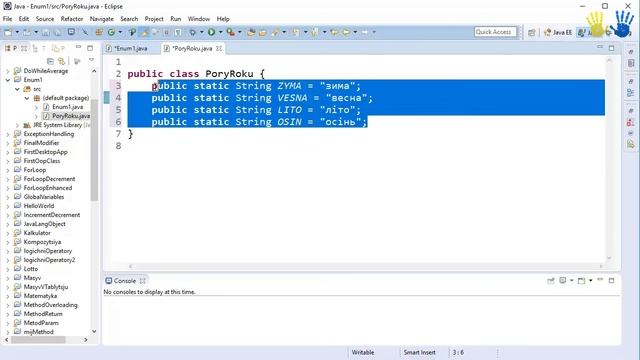Minimize the Package Explorer panel

78,47
